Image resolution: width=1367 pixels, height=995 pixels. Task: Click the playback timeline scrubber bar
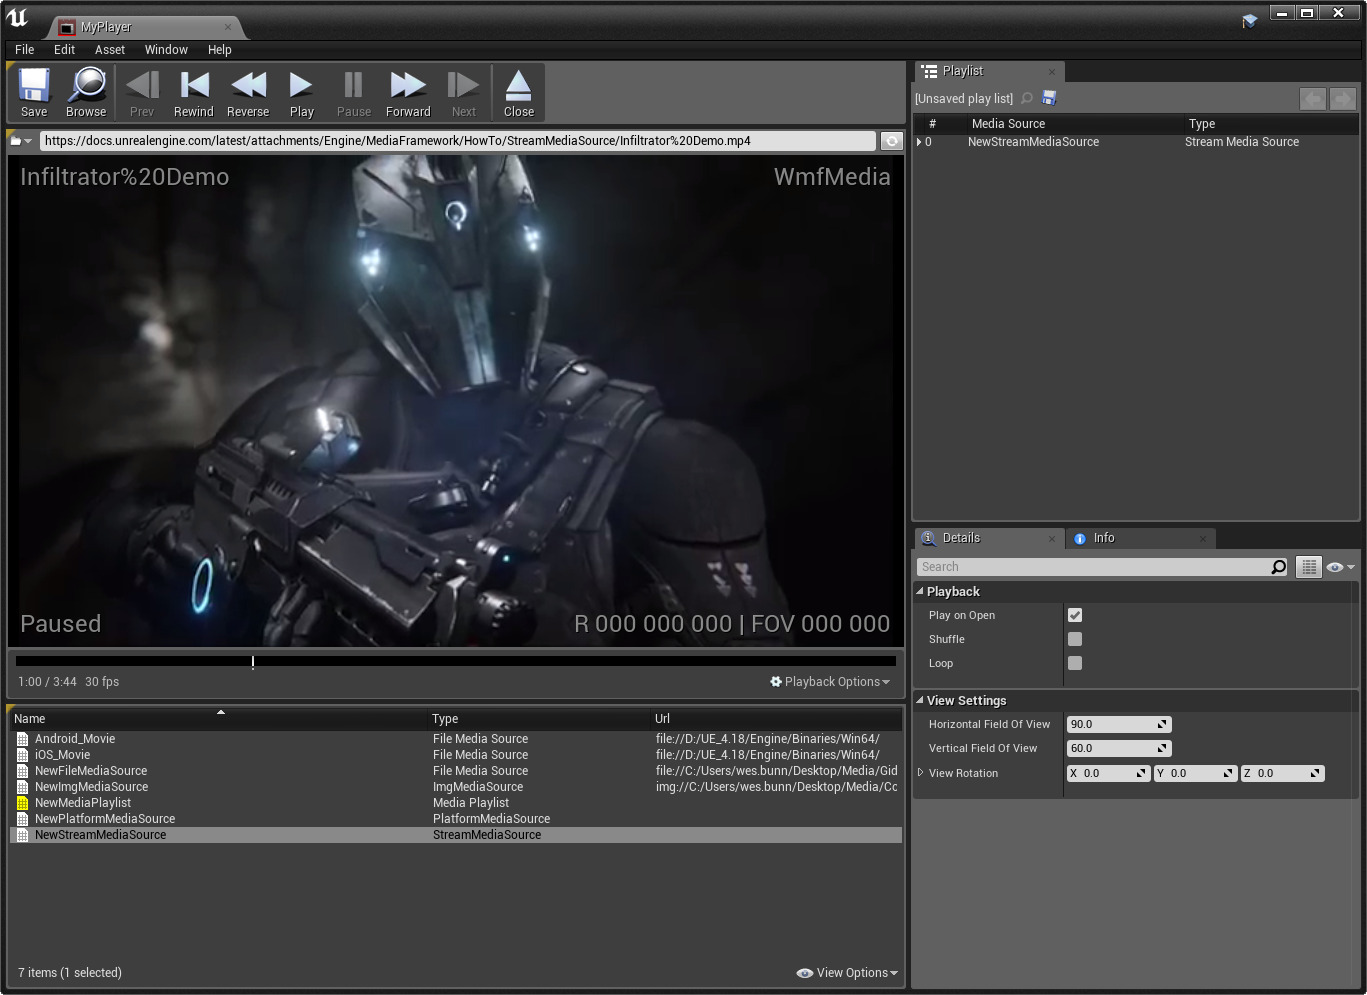pos(455,661)
